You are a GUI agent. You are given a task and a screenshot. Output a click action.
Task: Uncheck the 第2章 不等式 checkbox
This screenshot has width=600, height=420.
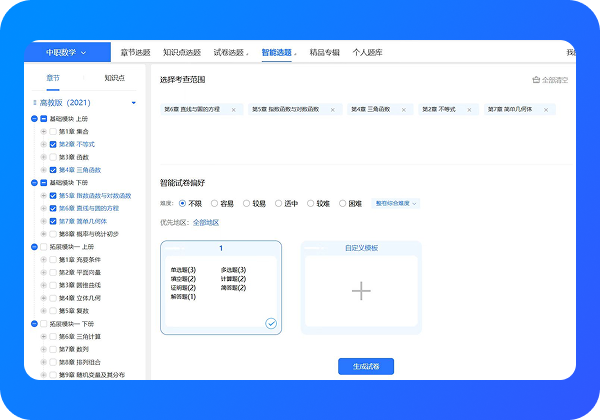pyautogui.click(x=53, y=144)
